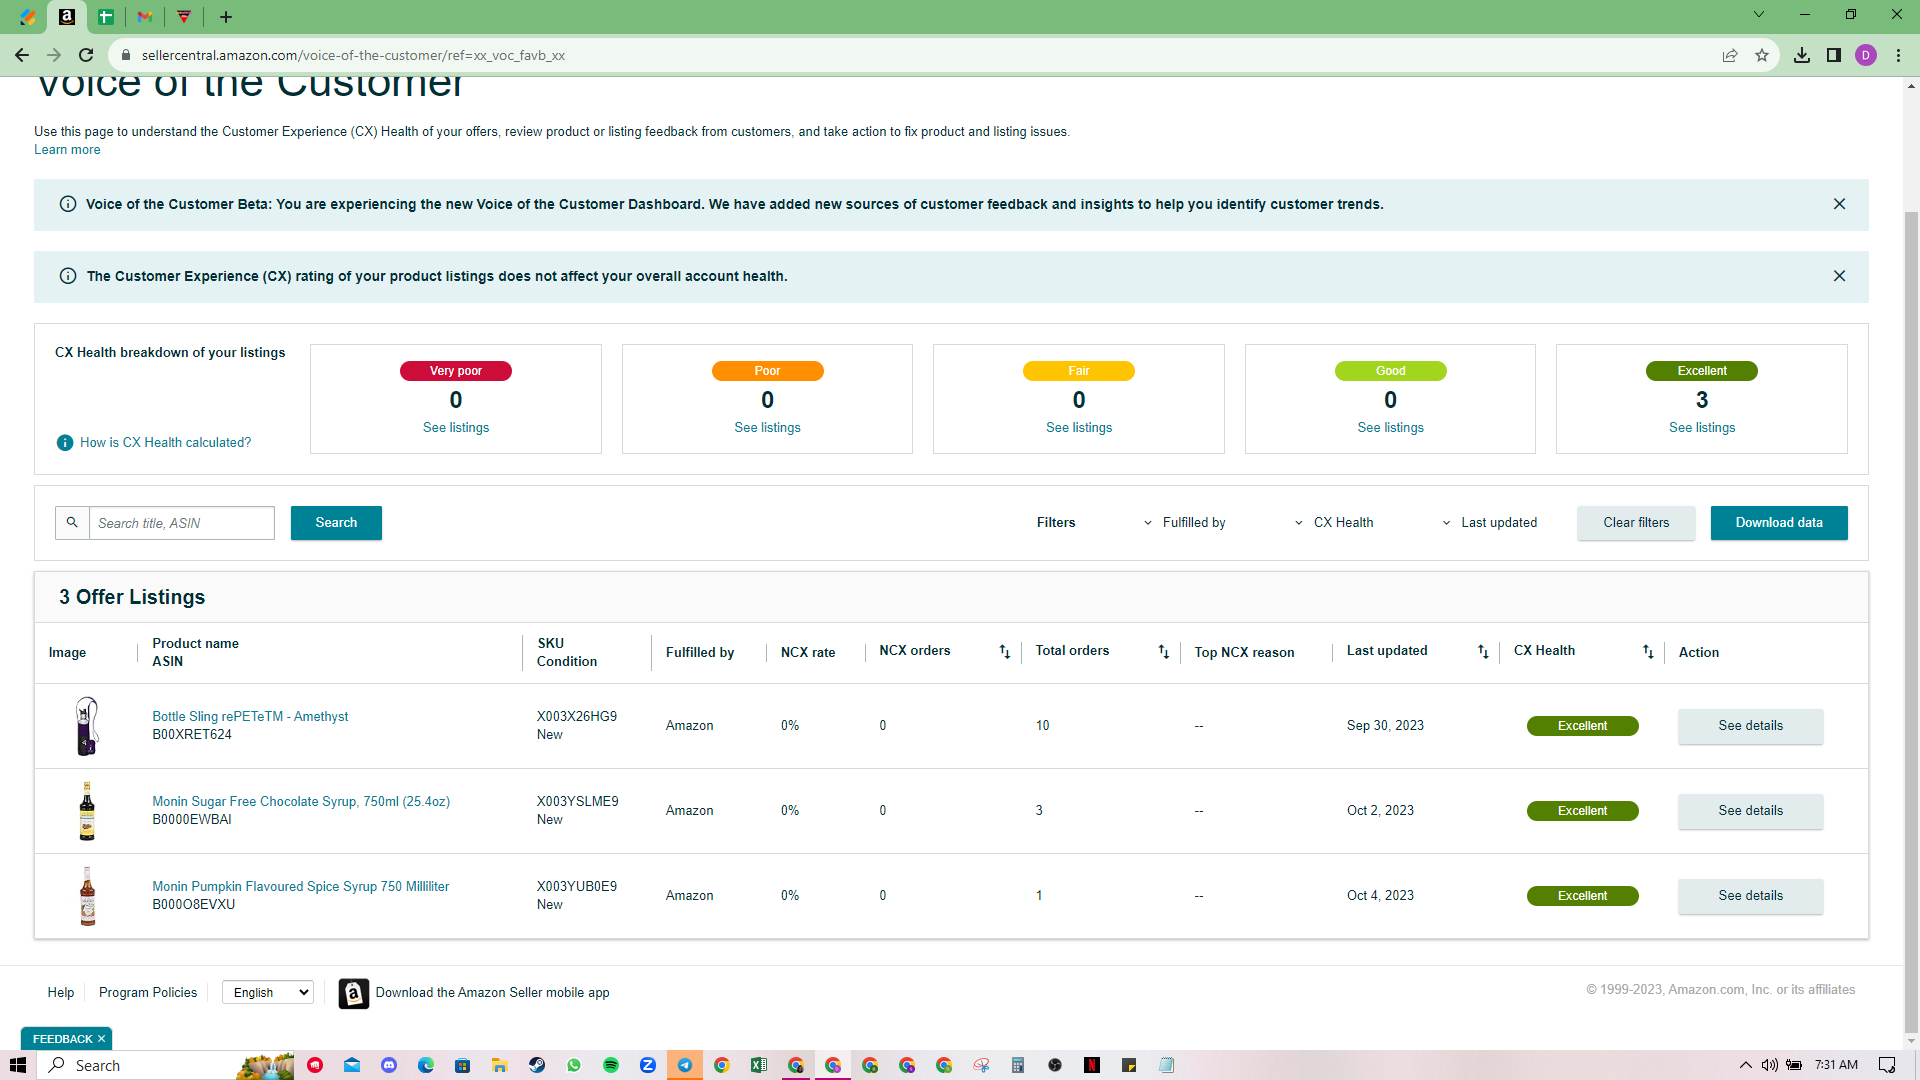Switch to the first browser tab
The width and height of the screenshot is (1920, 1080).
pyautogui.click(x=28, y=16)
